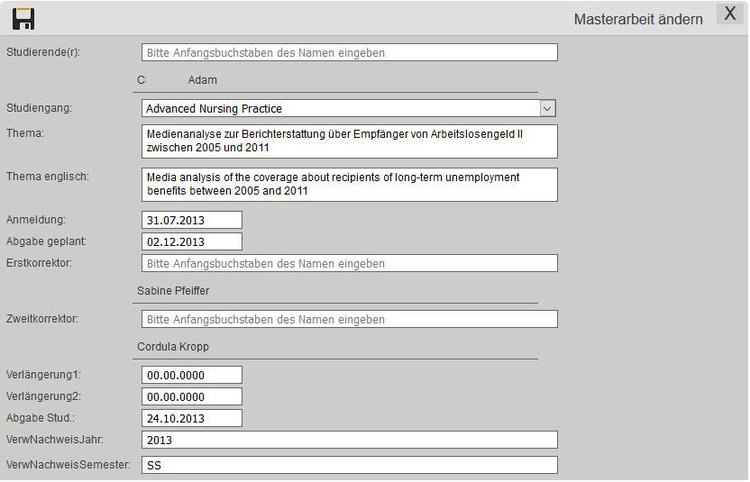Click the Thema text area

click(349, 141)
